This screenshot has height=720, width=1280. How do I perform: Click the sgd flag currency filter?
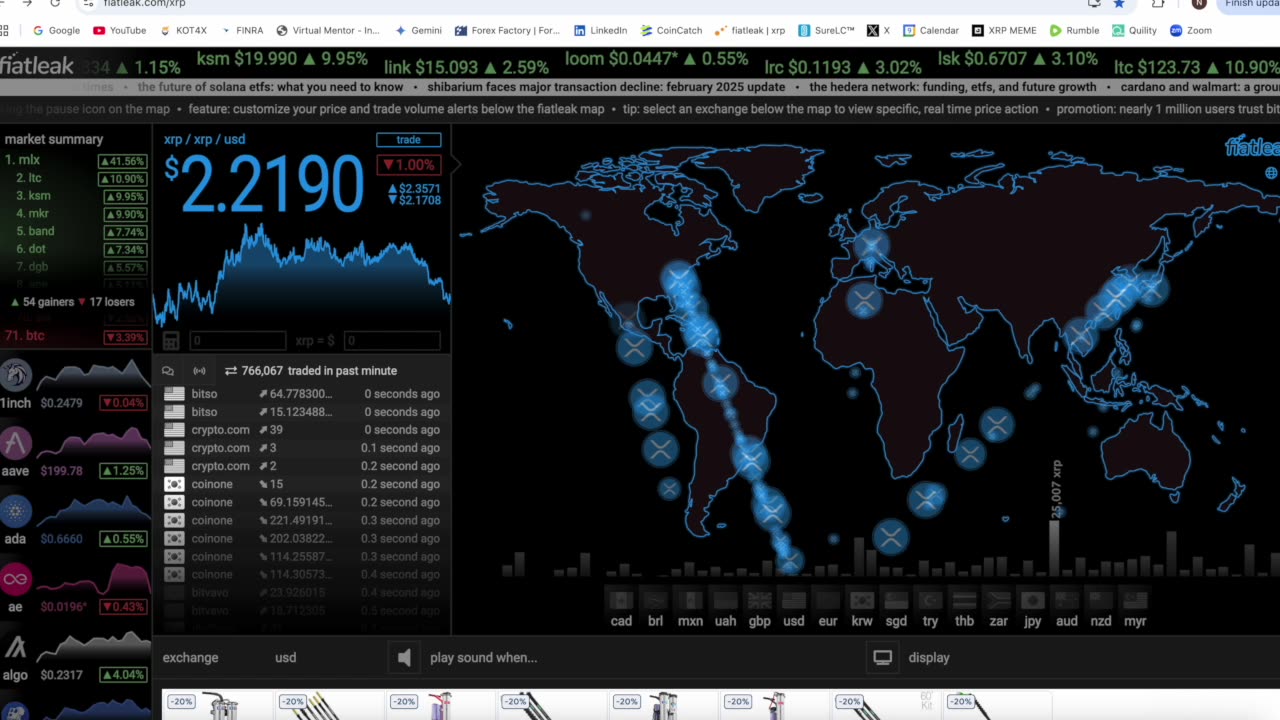pyautogui.click(x=896, y=601)
